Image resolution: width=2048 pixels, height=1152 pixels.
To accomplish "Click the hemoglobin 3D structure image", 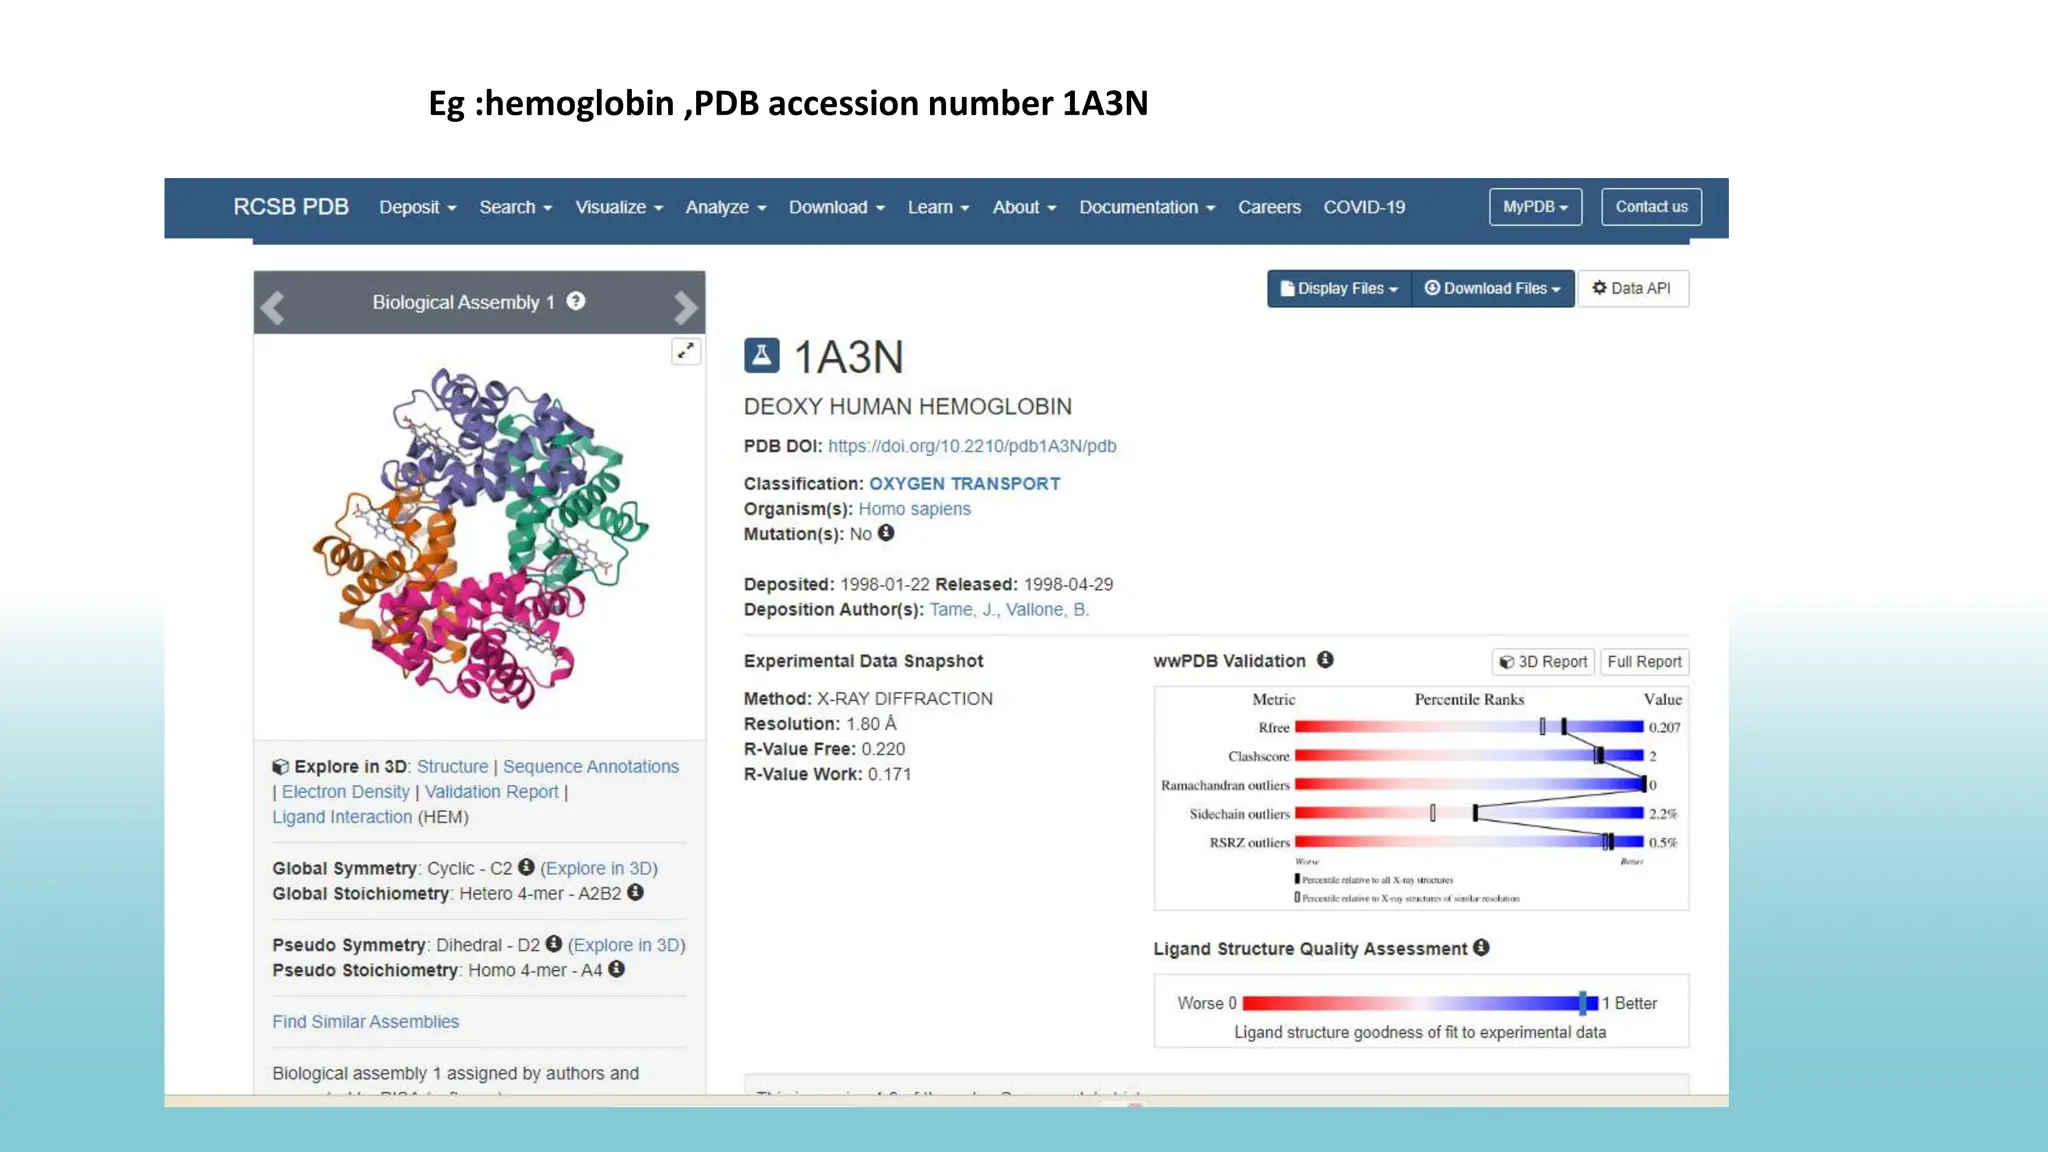I will 480,538.
